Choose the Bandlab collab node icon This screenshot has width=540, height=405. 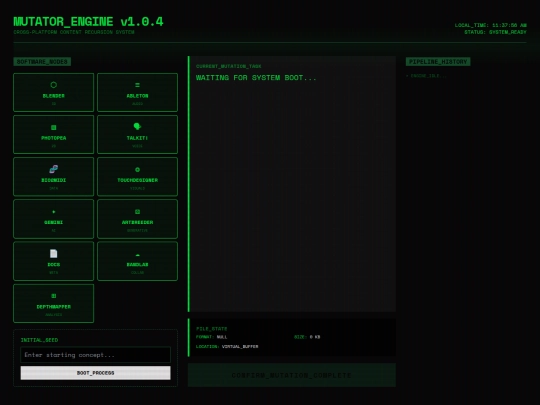click(137, 255)
